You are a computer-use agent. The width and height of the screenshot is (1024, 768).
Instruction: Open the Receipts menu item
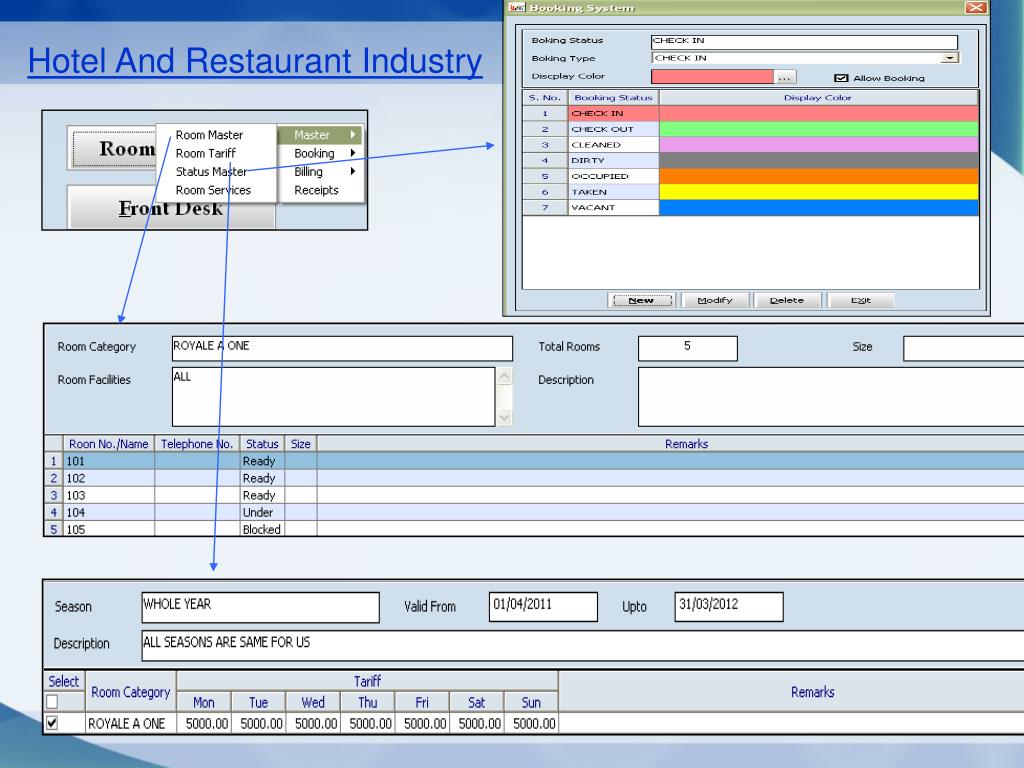tap(316, 190)
